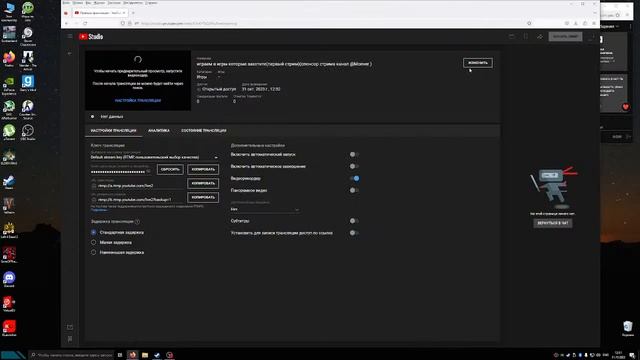Open the YouTube Studio hamburger menu
The width and height of the screenshot is (640, 360).
tap(69, 36)
